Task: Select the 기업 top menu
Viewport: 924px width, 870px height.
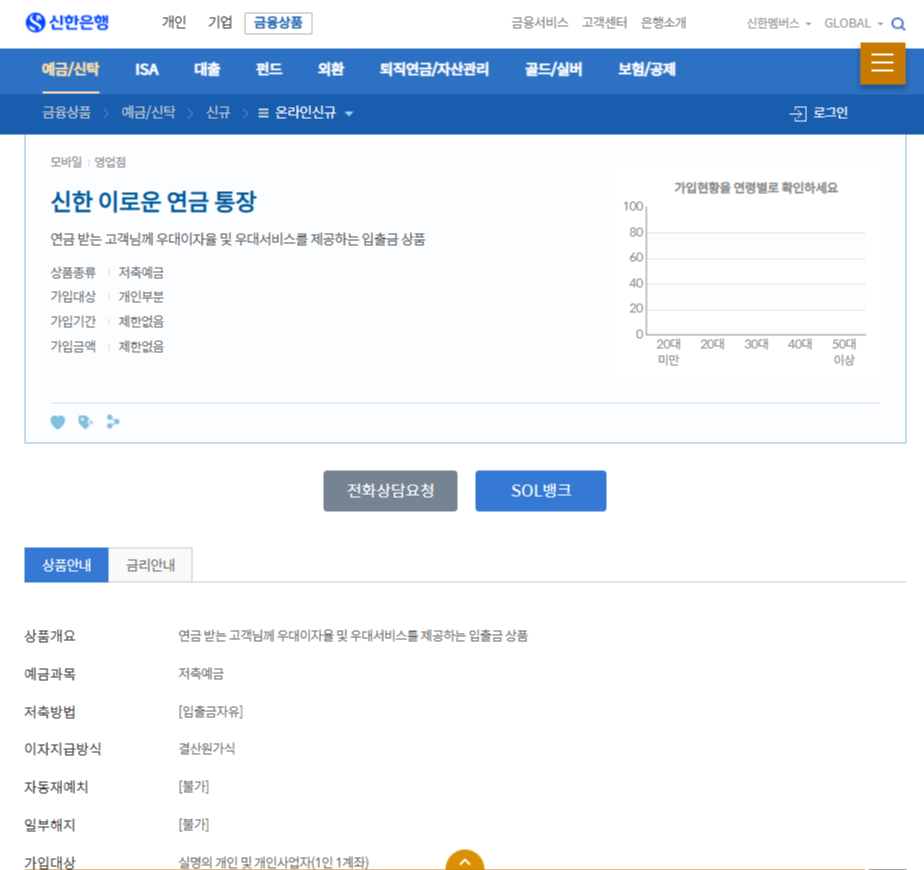Action: (220, 22)
